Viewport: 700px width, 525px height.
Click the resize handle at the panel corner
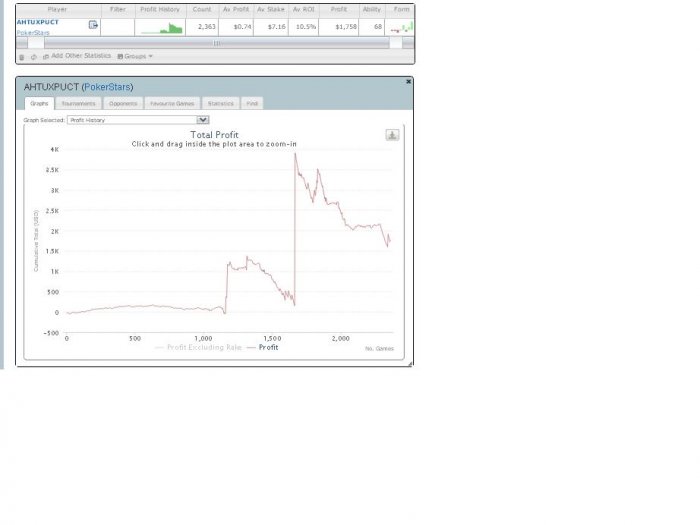(410, 364)
